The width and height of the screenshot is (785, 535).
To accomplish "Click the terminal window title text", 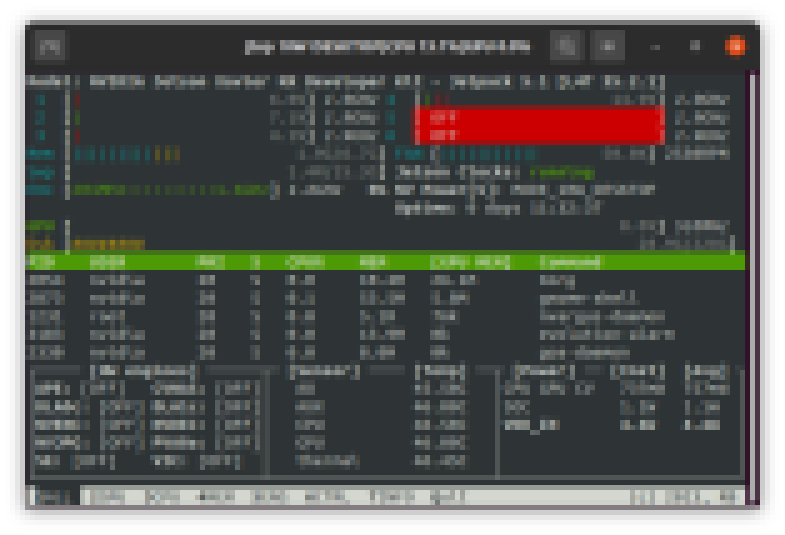I will click(x=387, y=47).
